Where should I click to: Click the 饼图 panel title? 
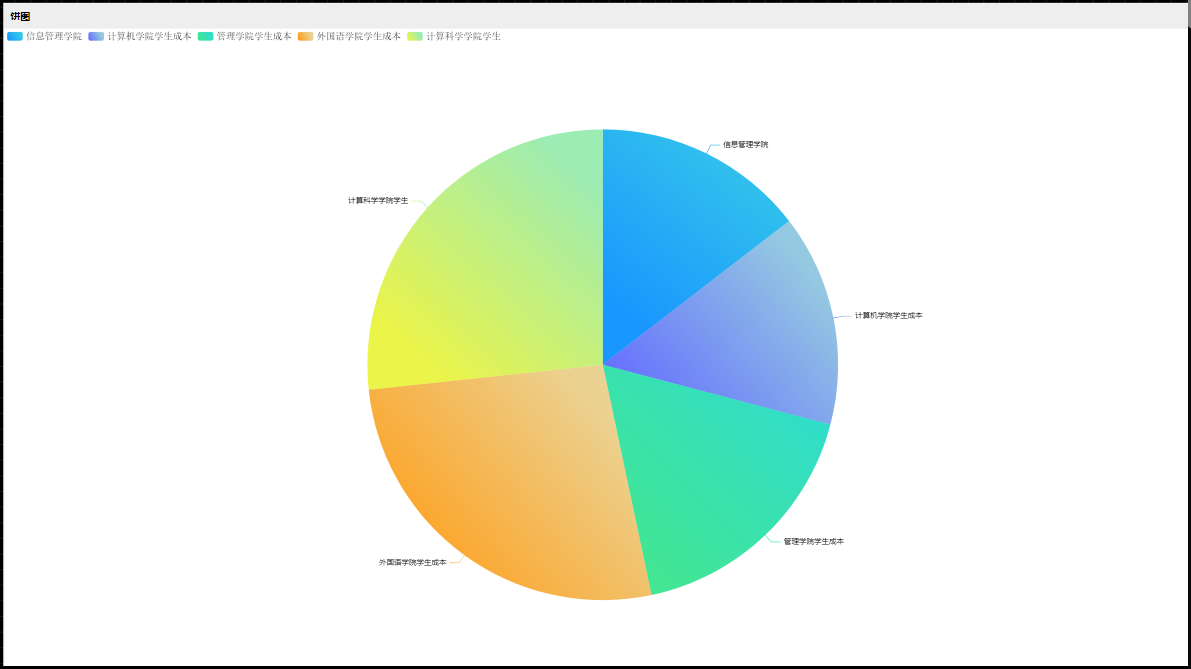point(20,16)
